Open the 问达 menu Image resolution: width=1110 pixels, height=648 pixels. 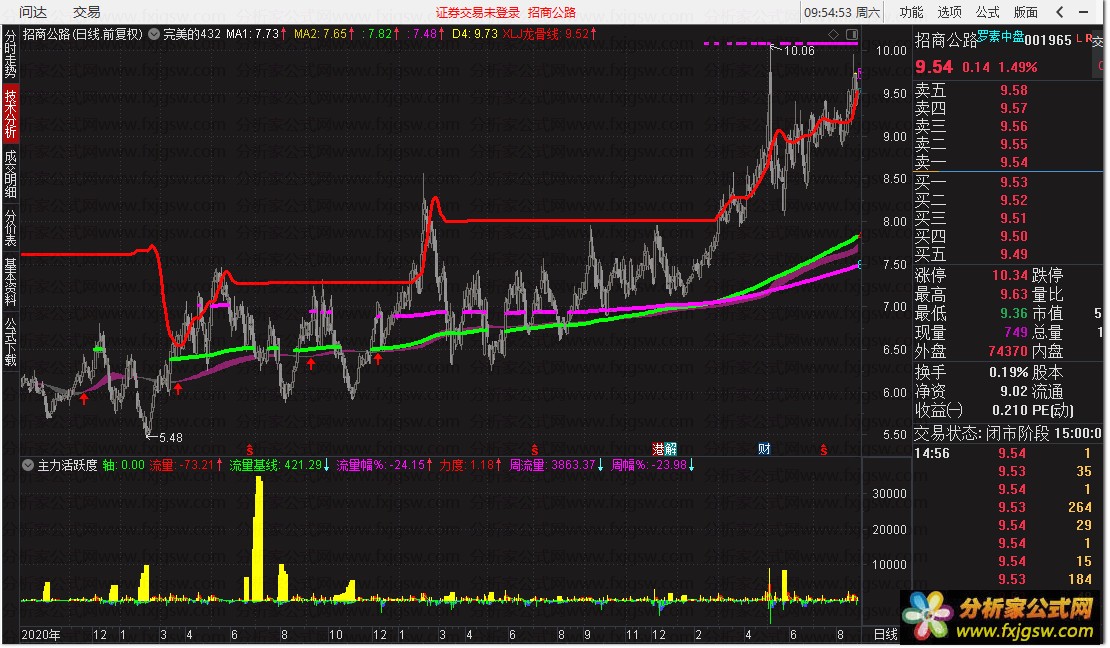tap(33, 12)
